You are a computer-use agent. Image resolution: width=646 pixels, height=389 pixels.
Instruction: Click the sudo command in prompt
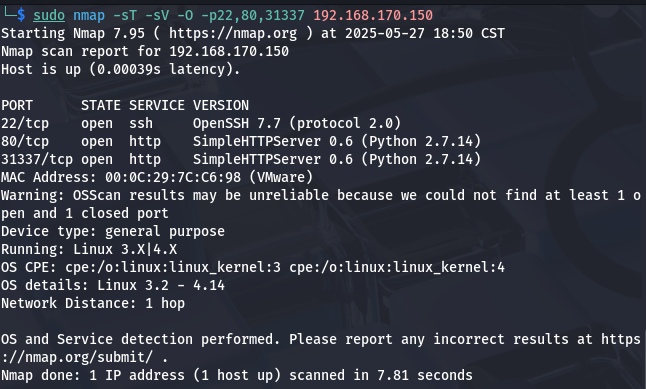pos(49,15)
